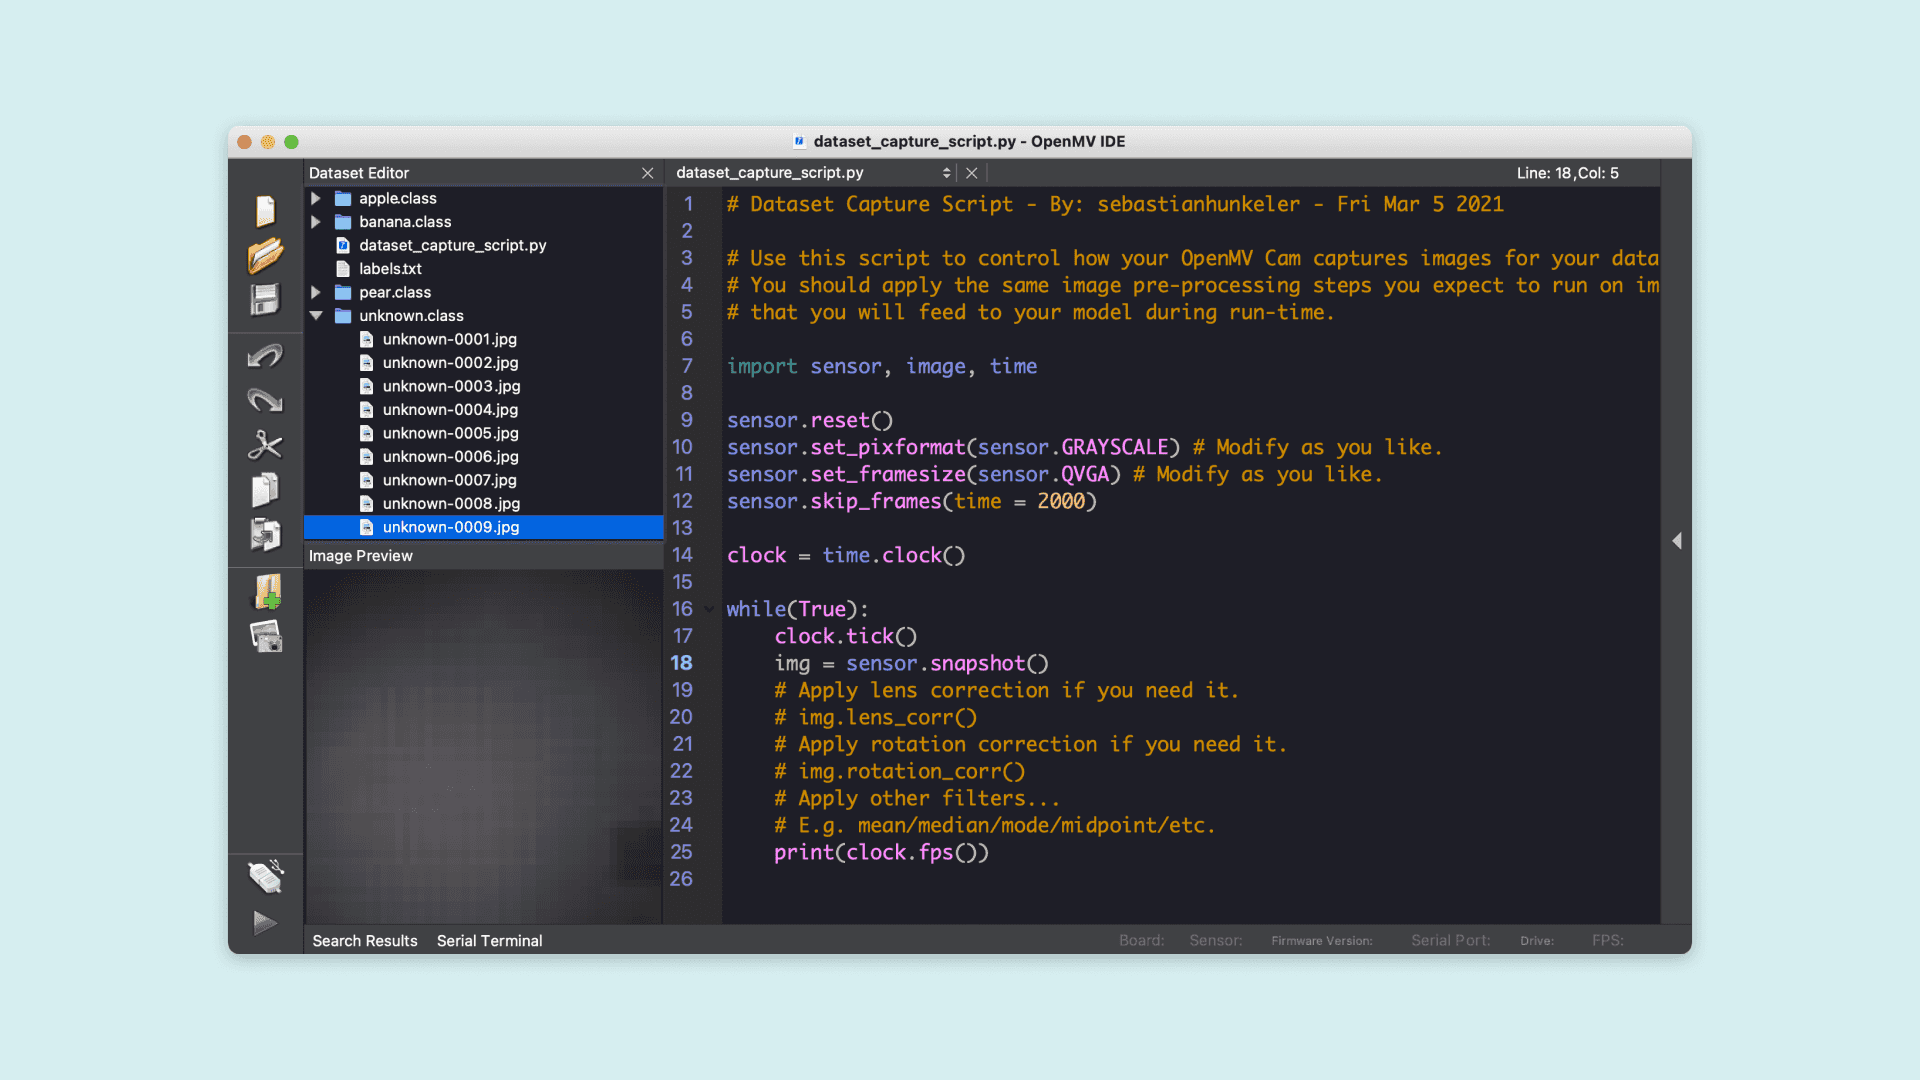Open the dataset_capture_script.py file selector dropdown
Viewport: 1920px width, 1080px height.
click(x=946, y=173)
